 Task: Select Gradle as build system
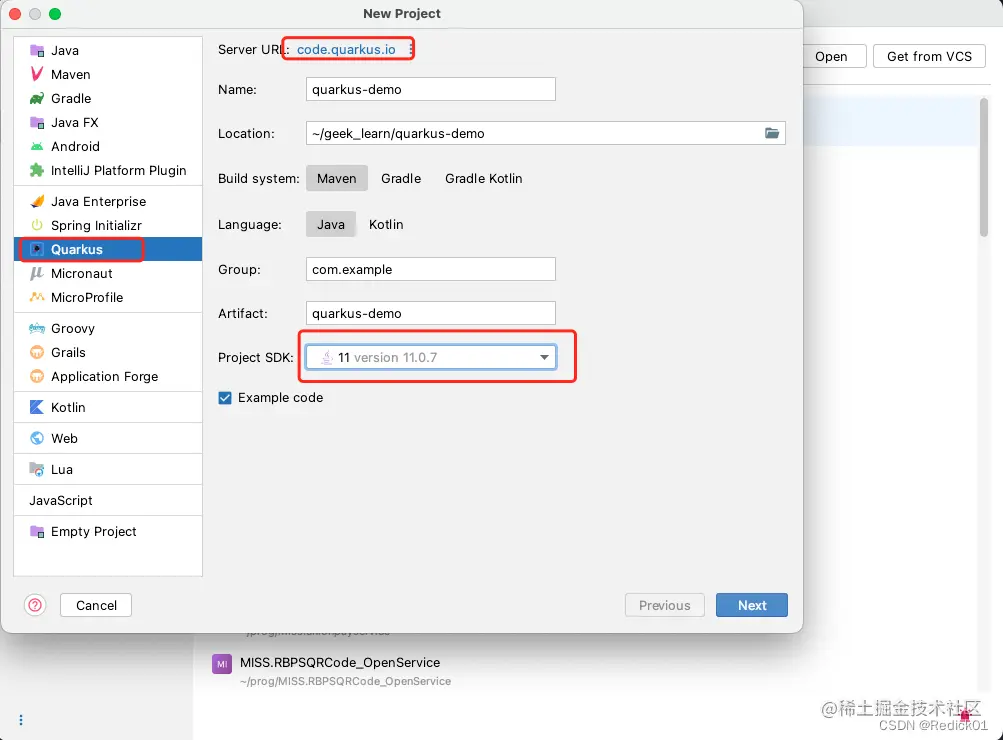[401, 178]
